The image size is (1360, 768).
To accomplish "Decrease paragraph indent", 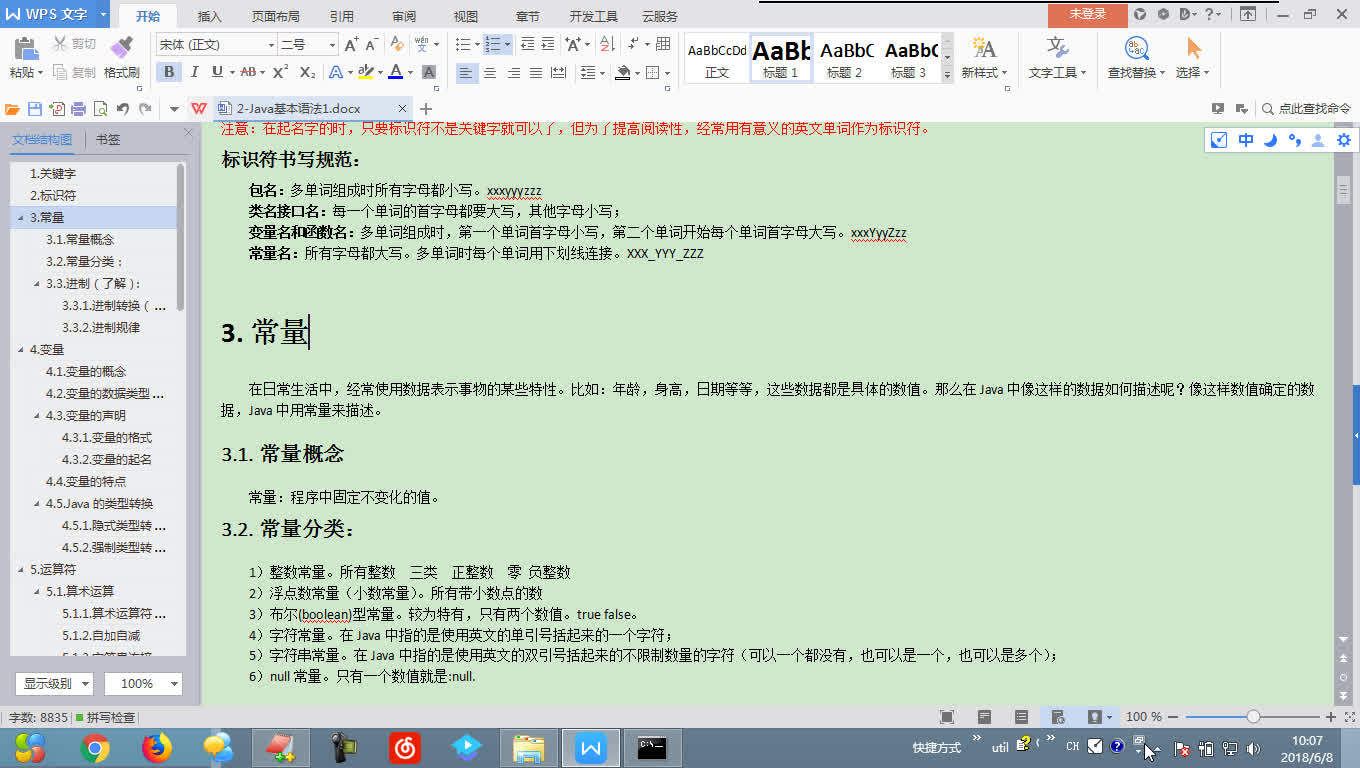I will coord(527,45).
